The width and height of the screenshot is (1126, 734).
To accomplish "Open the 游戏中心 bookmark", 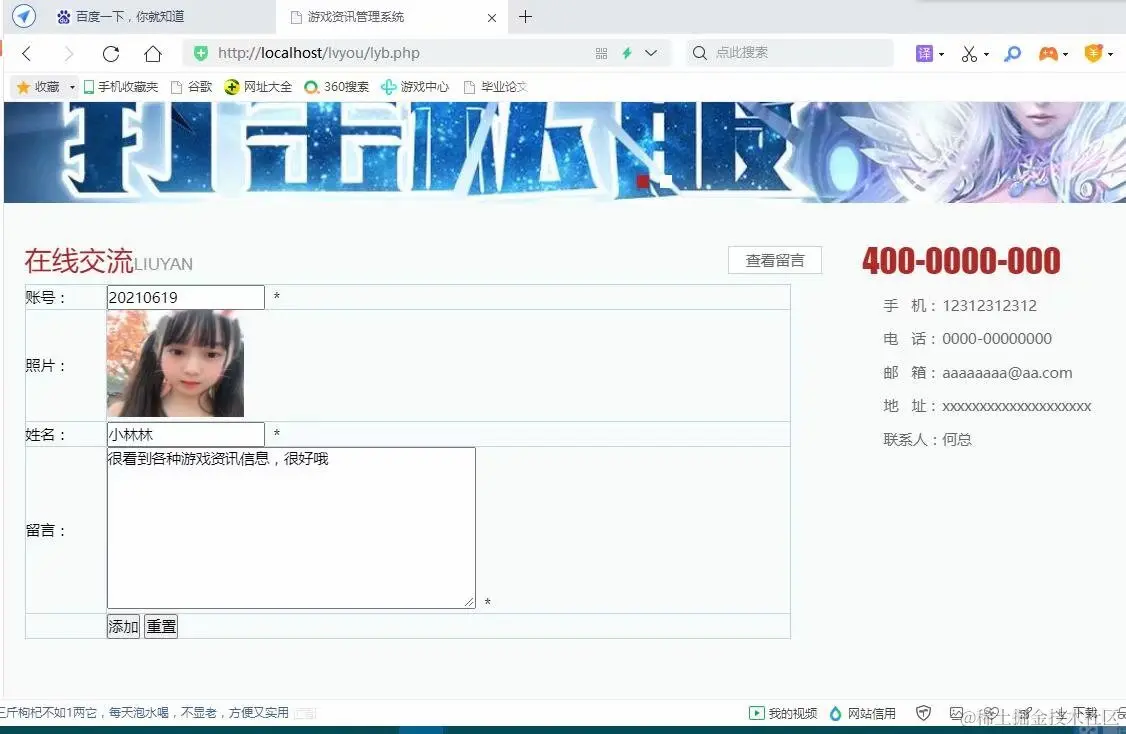I will tap(415, 87).
